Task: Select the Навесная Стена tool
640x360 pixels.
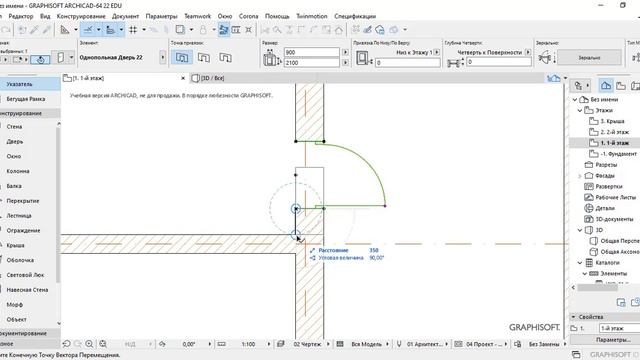Action: pyautogui.click(x=27, y=290)
